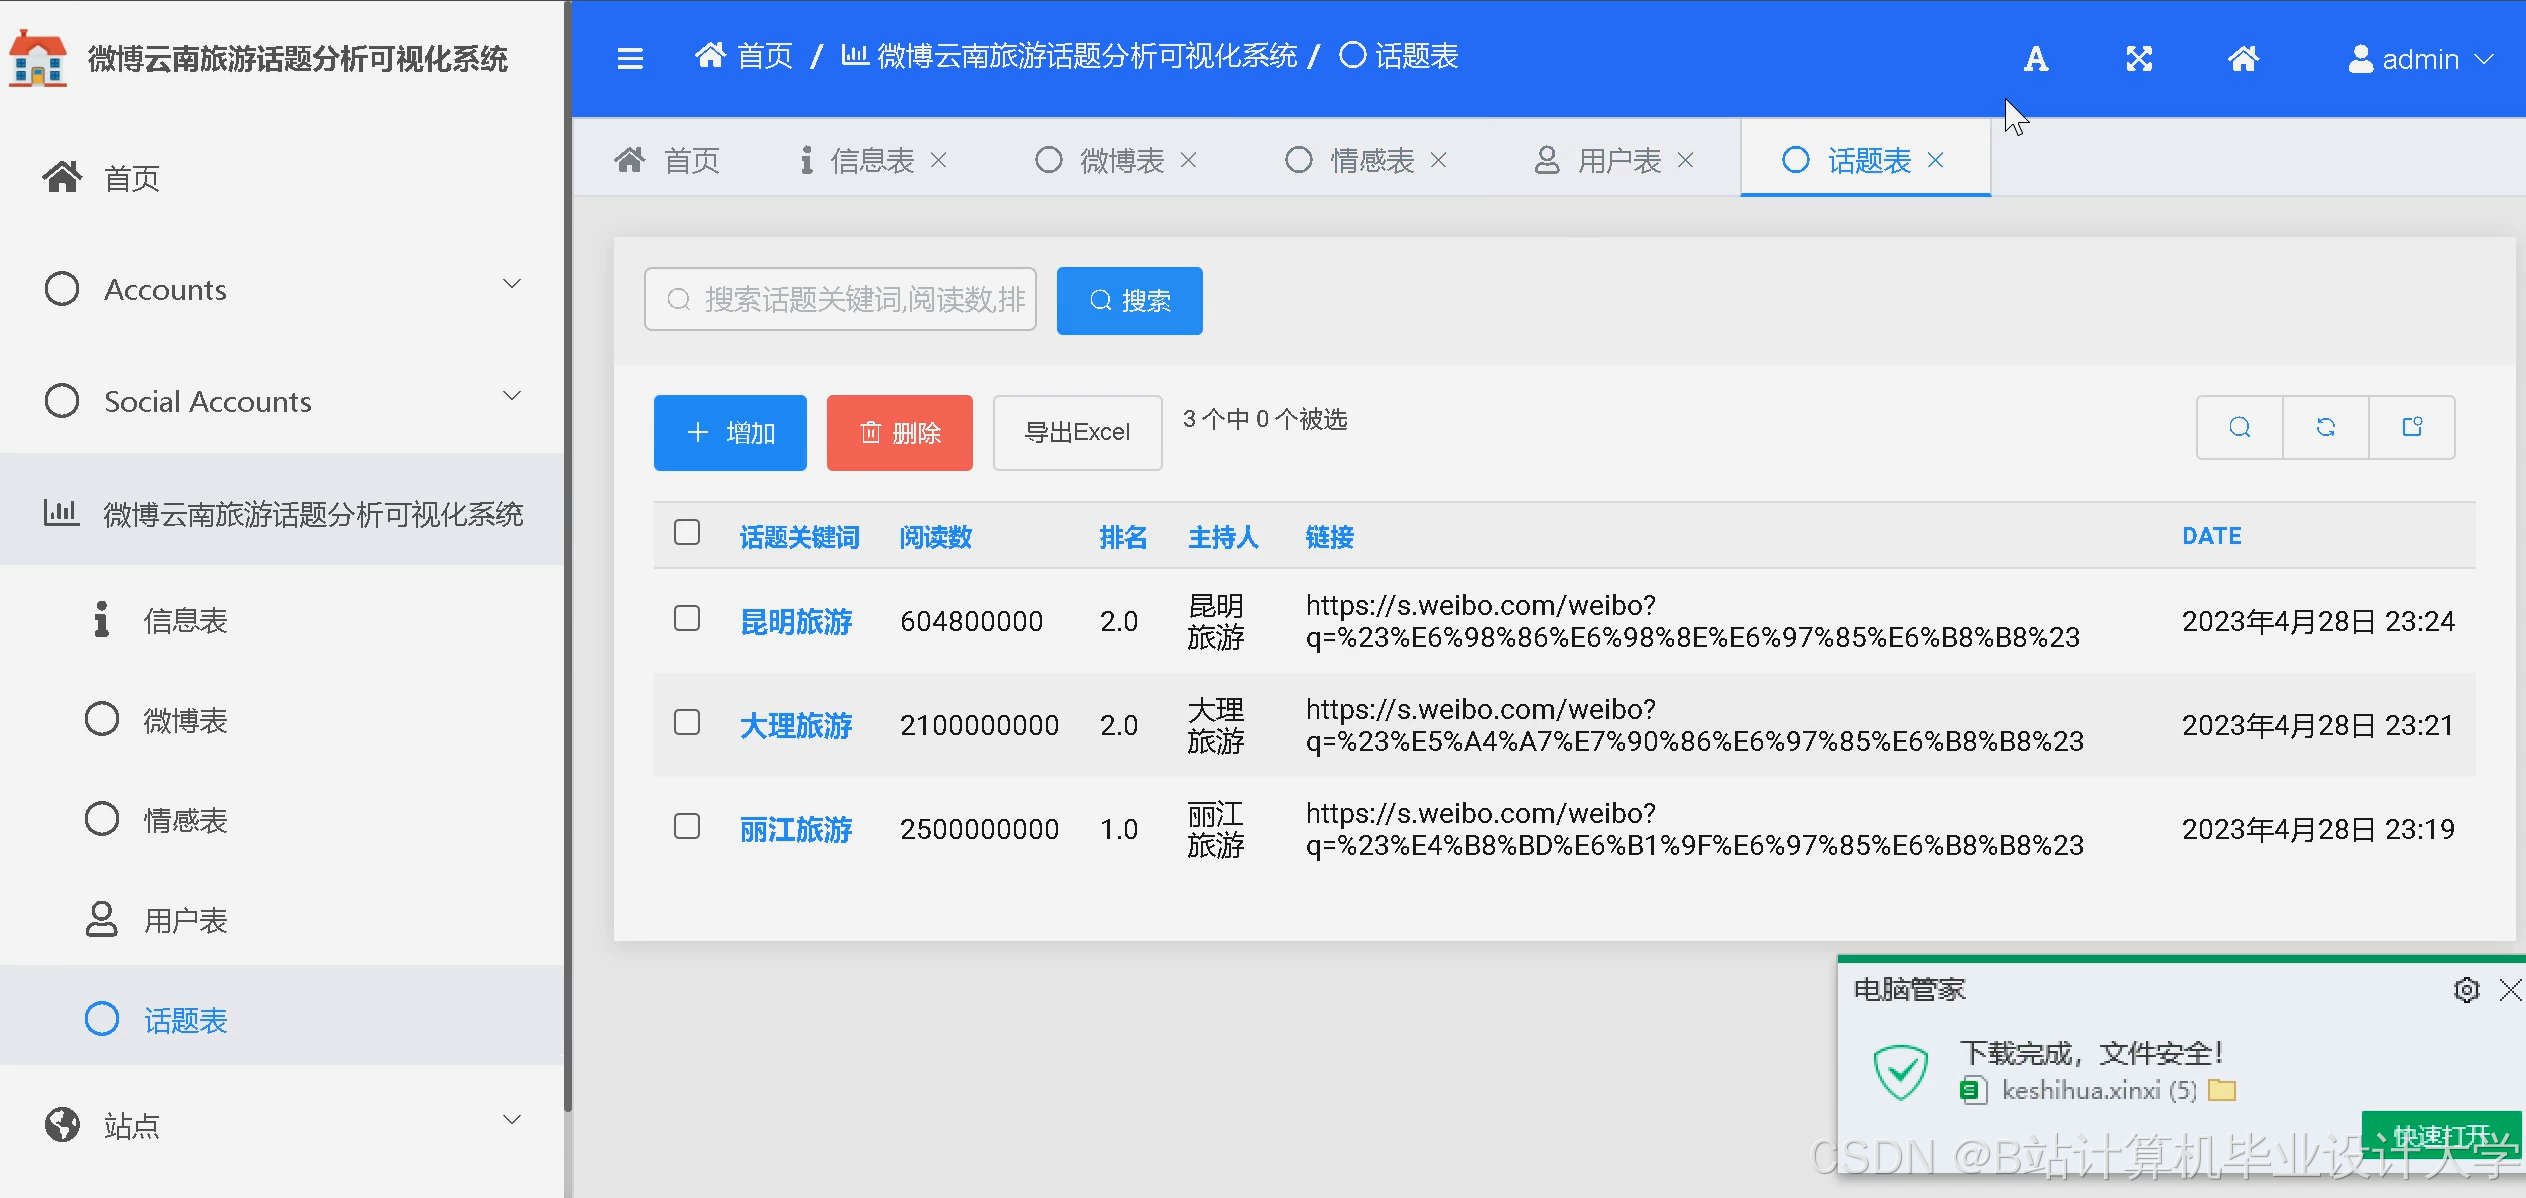
Task: Toggle the select-all checkbox in table header
Action: coord(687,533)
